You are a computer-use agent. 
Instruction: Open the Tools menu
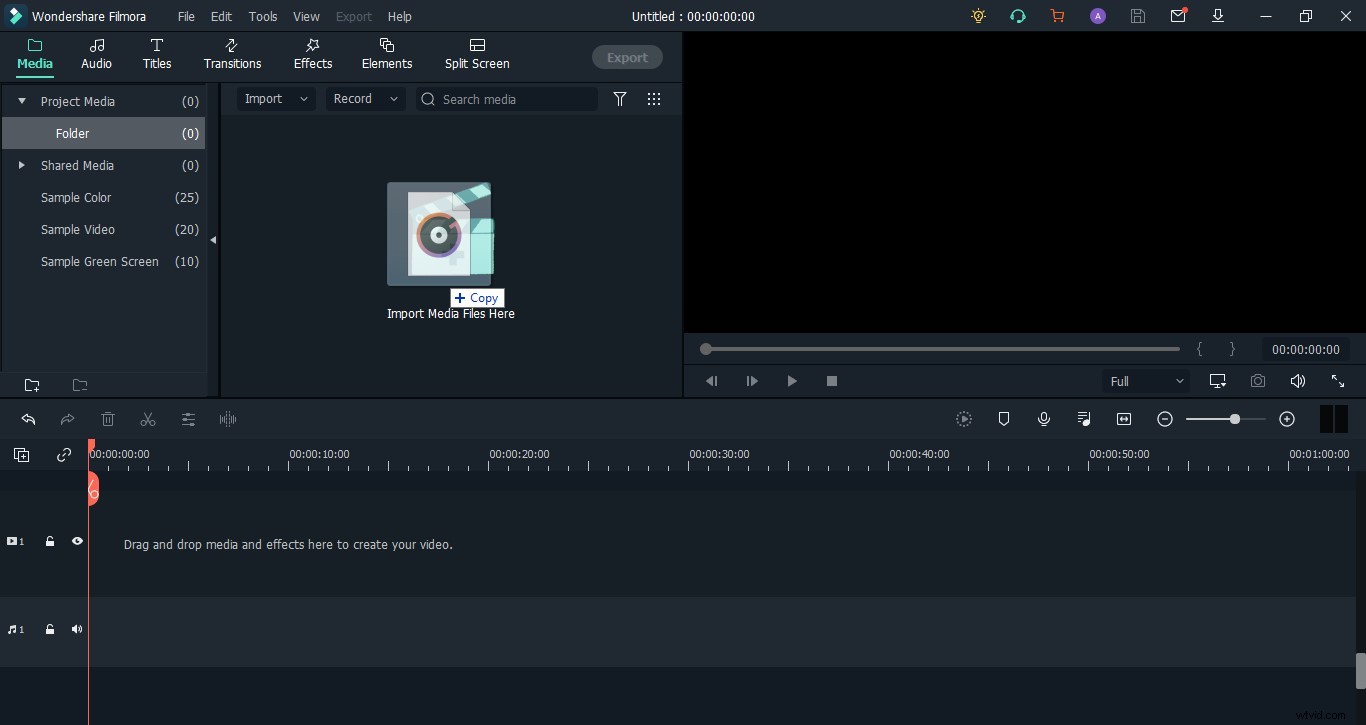click(x=263, y=16)
